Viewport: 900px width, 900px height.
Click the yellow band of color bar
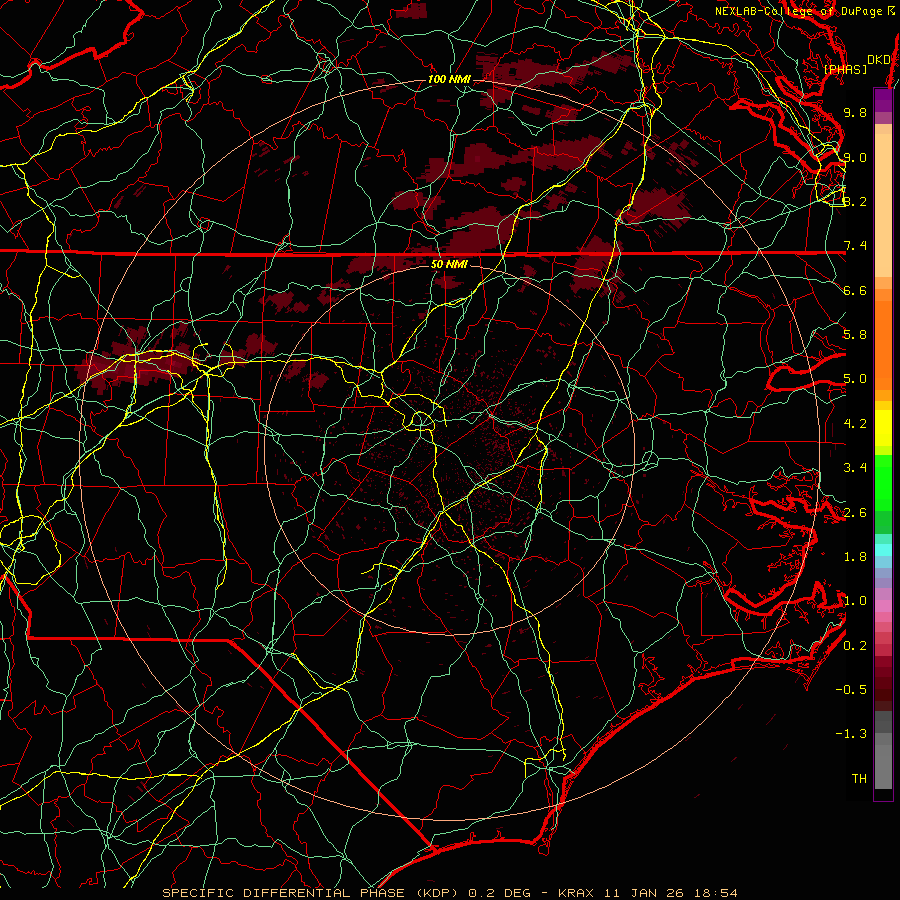pyautogui.click(x=883, y=428)
